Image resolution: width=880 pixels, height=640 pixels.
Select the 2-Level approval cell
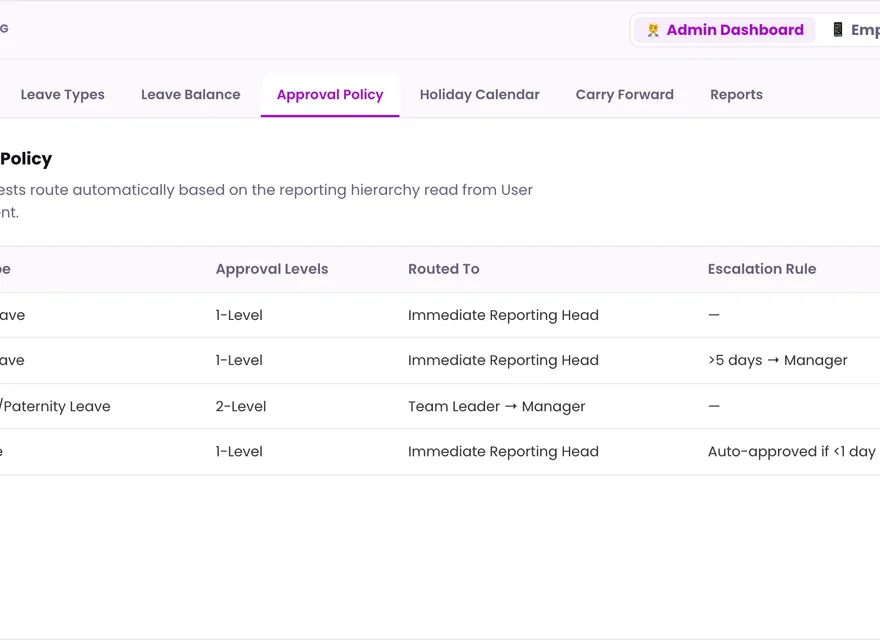(241, 406)
